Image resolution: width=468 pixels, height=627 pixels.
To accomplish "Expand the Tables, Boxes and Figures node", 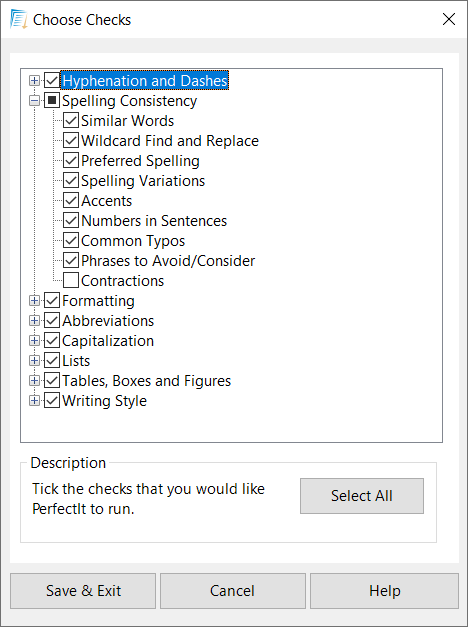I will pyautogui.click(x=34, y=381).
